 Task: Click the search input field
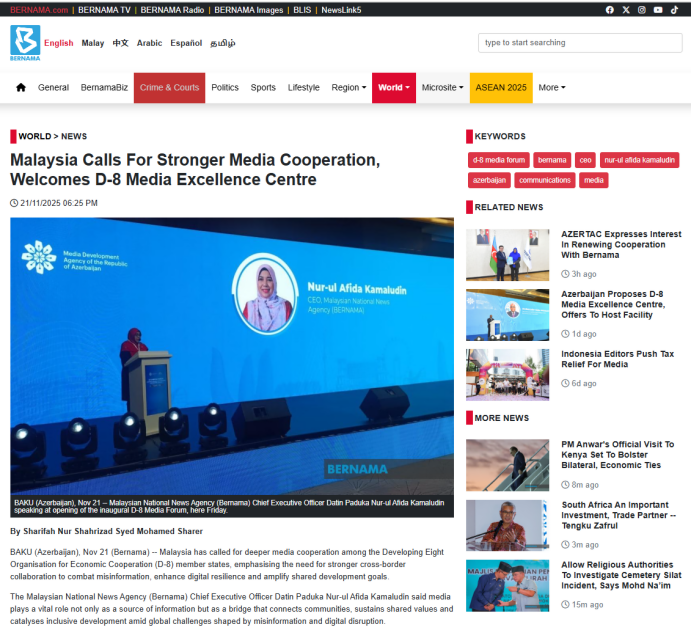click(579, 43)
